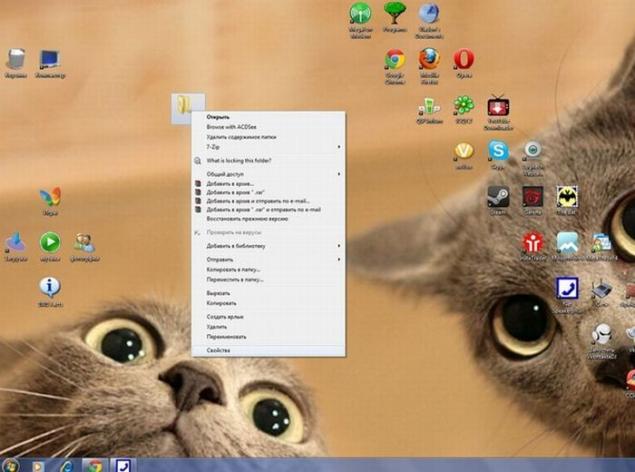Image resolution: width=635 pixels, height=472 pixels.
Task: Select the highlighted yellow folder icon
Action: pos(188,108)
